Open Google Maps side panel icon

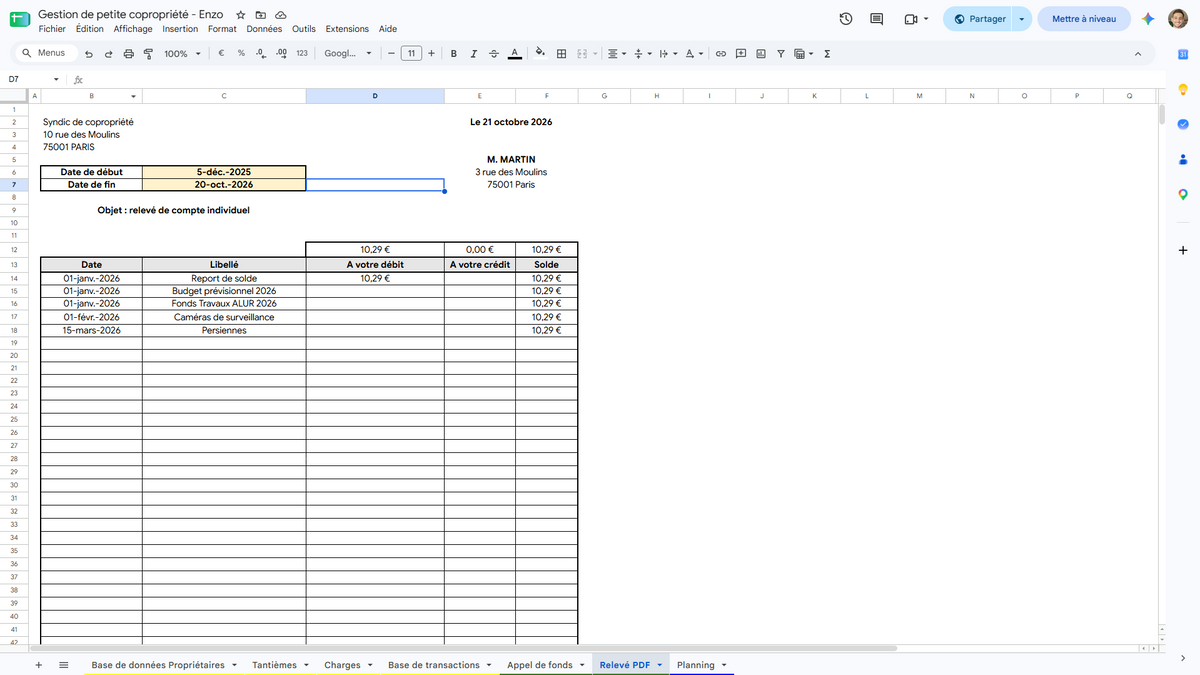(1182, 194)
